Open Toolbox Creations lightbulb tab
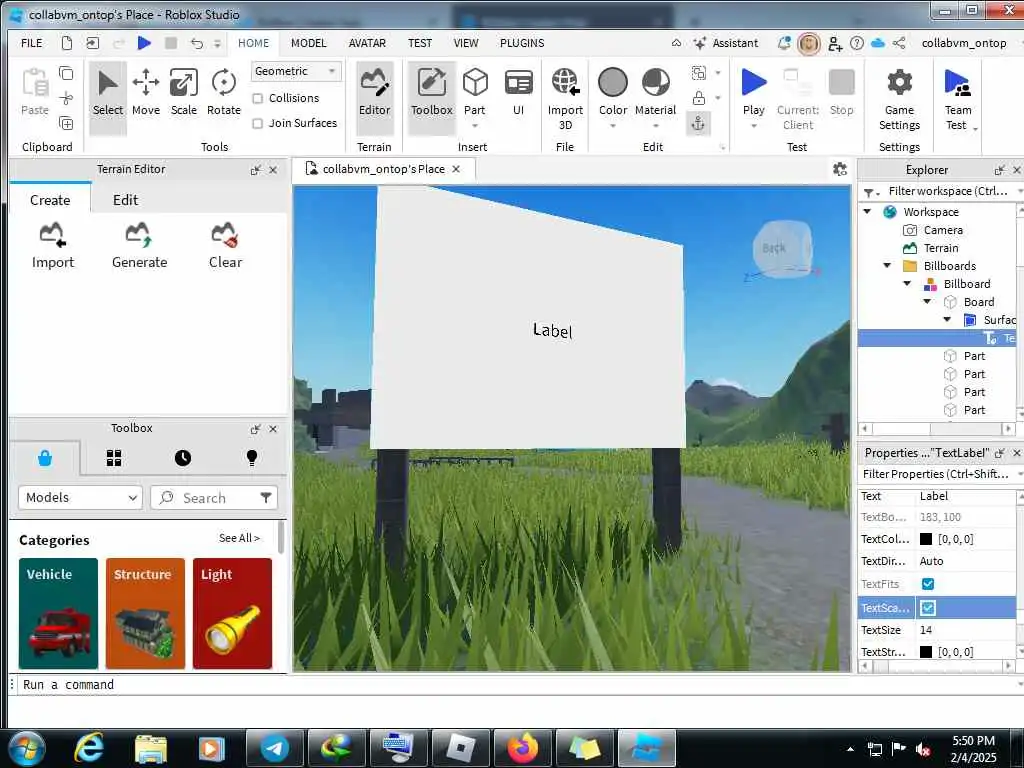This screenshot has width=1024, height=768. coord(252,458)
